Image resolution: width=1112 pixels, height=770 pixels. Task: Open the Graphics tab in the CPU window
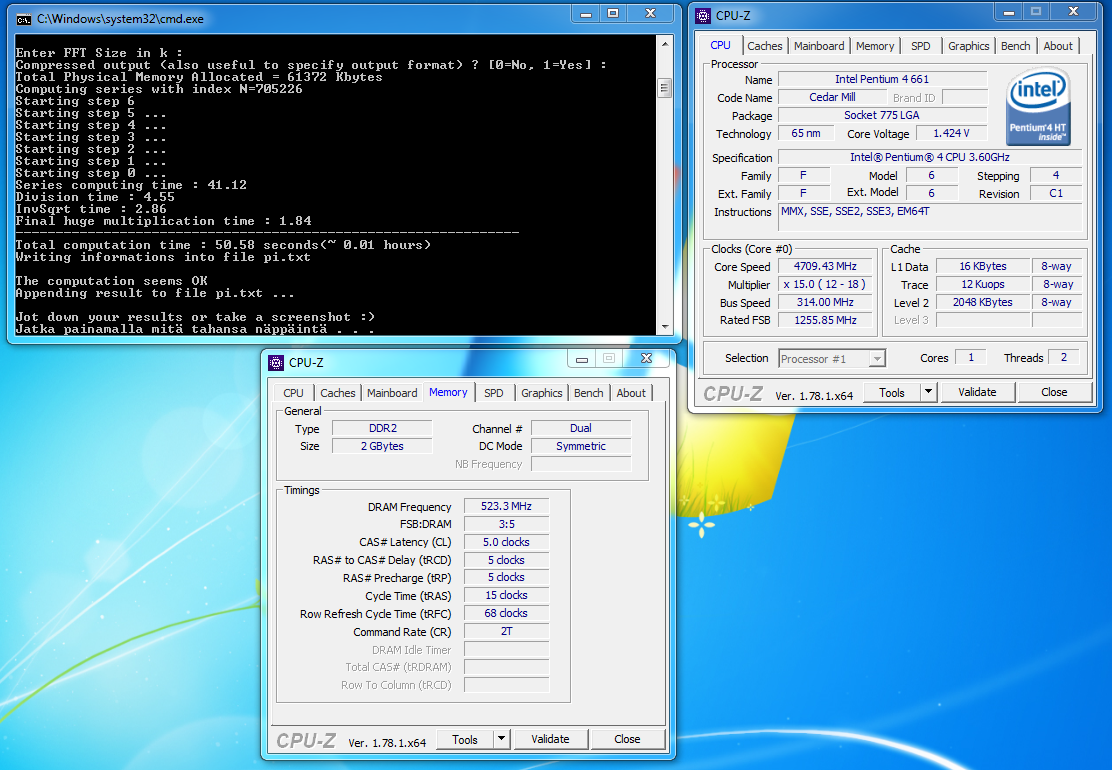click(968, 46)
